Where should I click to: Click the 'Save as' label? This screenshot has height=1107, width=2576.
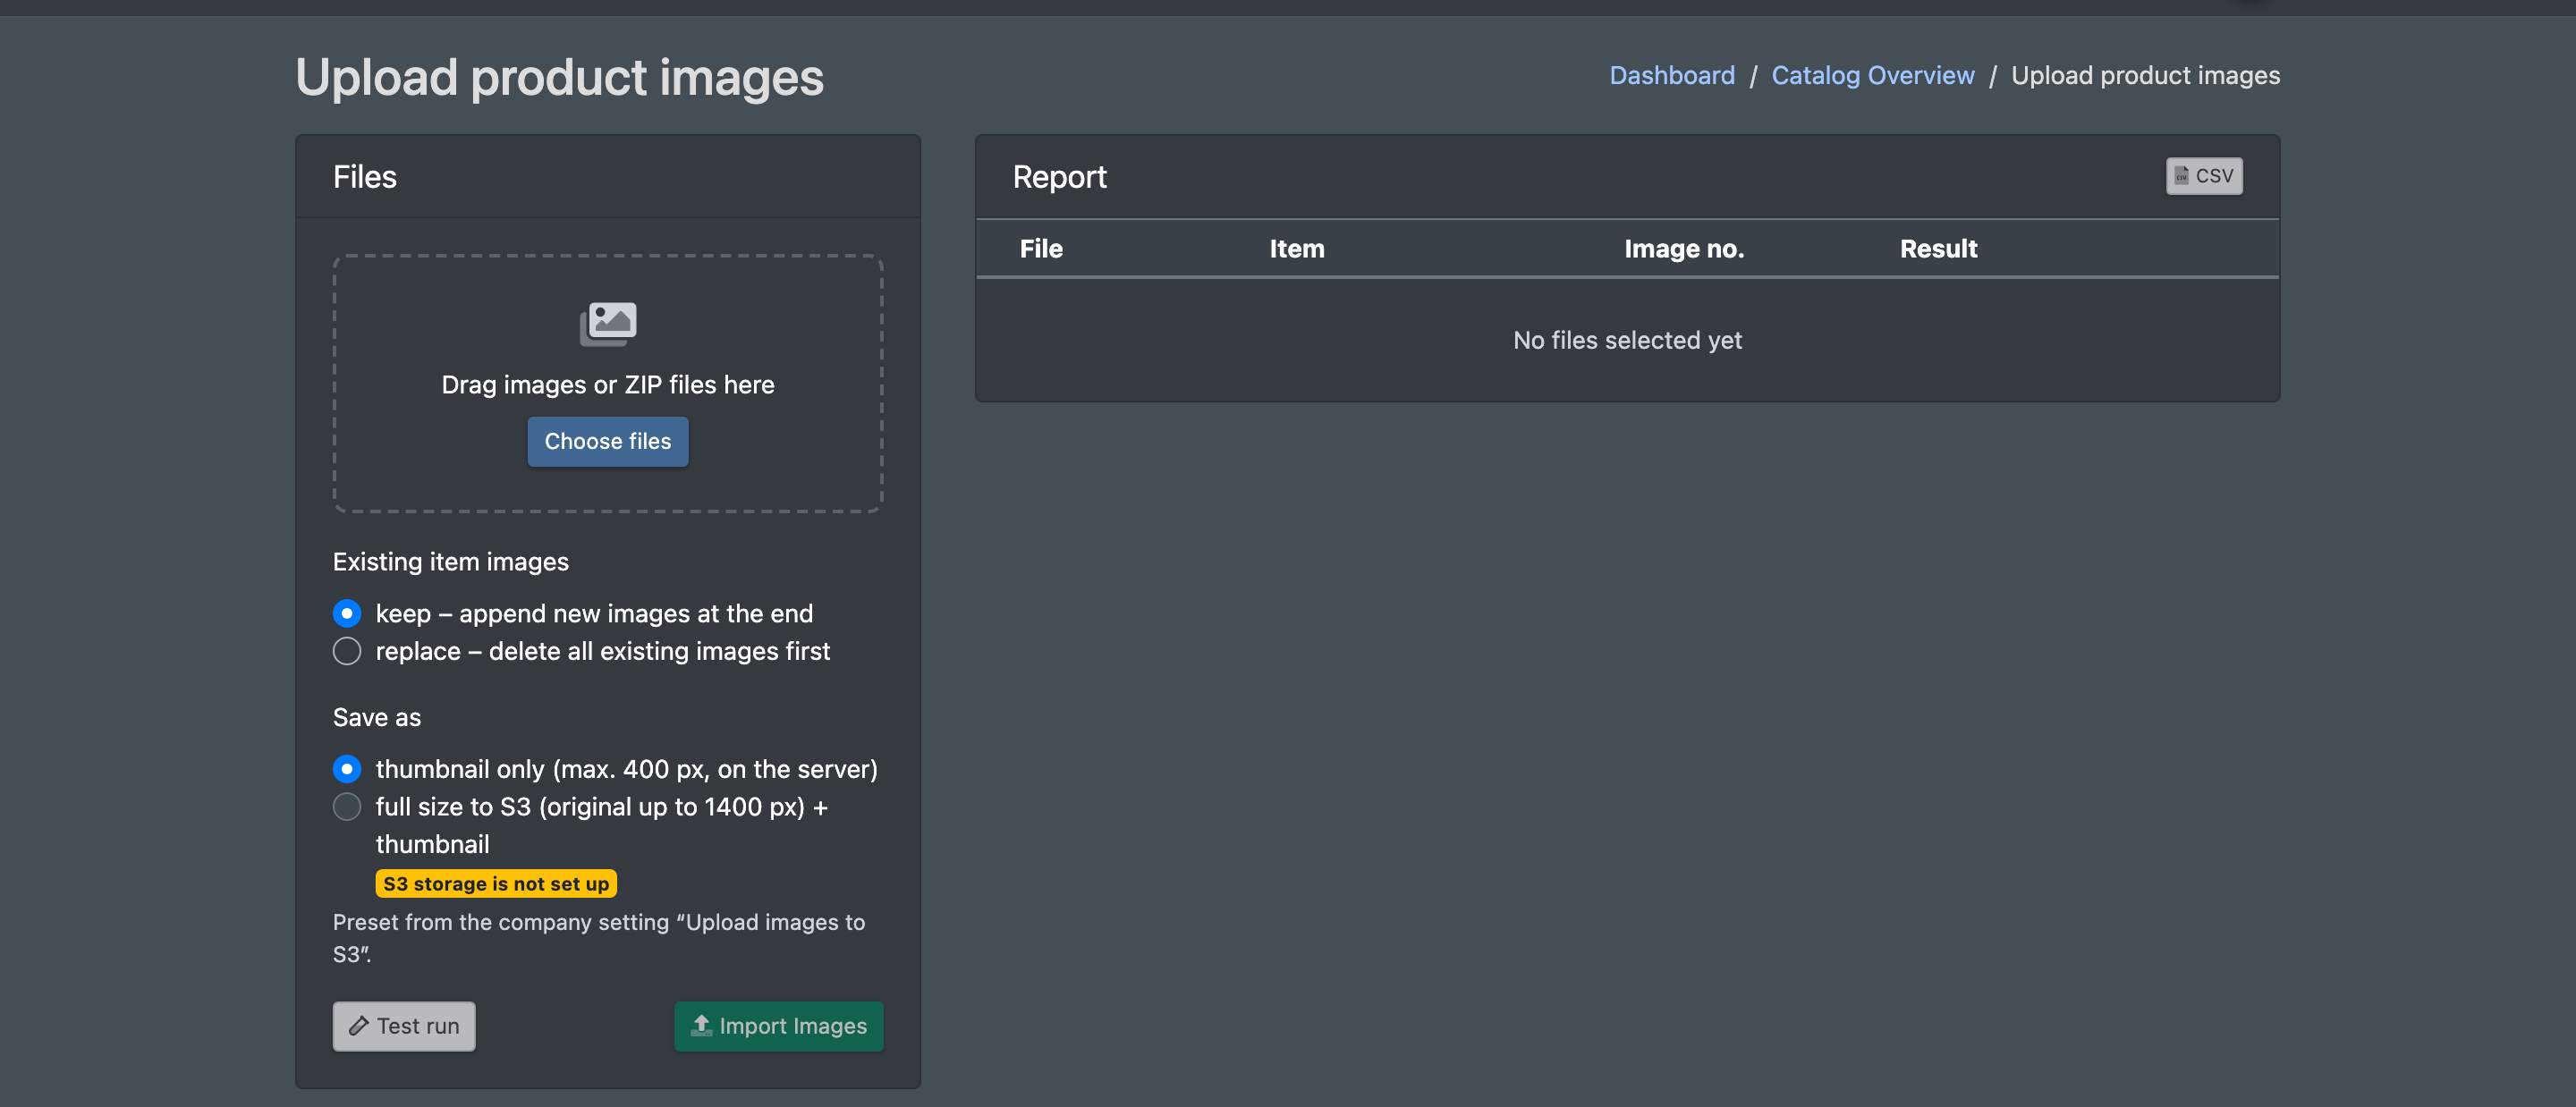377,717
